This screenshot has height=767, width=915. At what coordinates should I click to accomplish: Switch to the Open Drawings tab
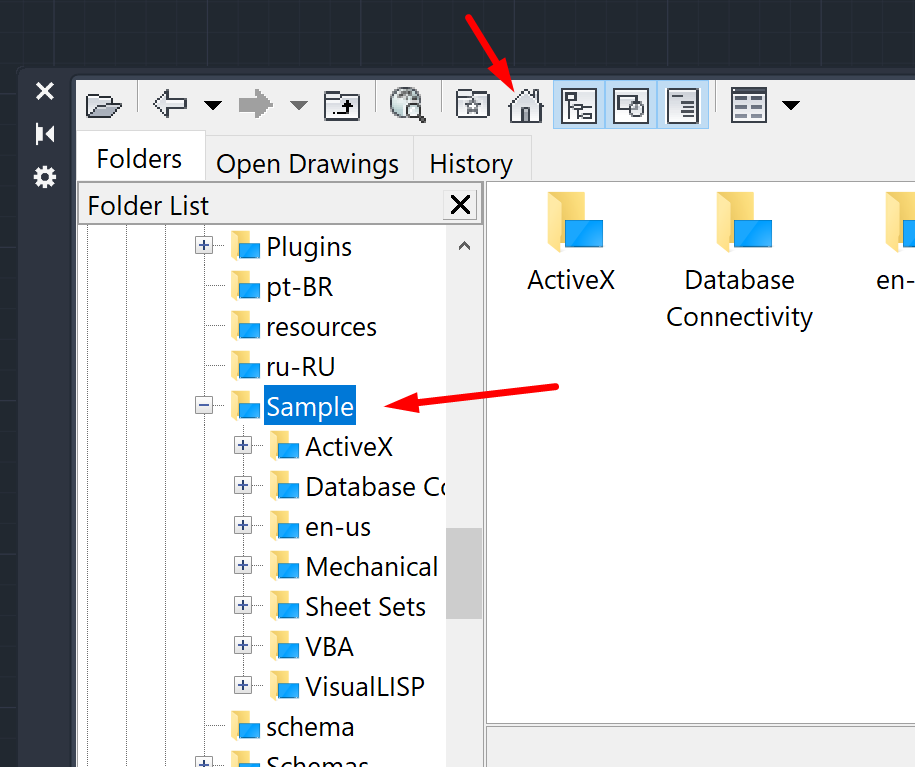[307, 163]
